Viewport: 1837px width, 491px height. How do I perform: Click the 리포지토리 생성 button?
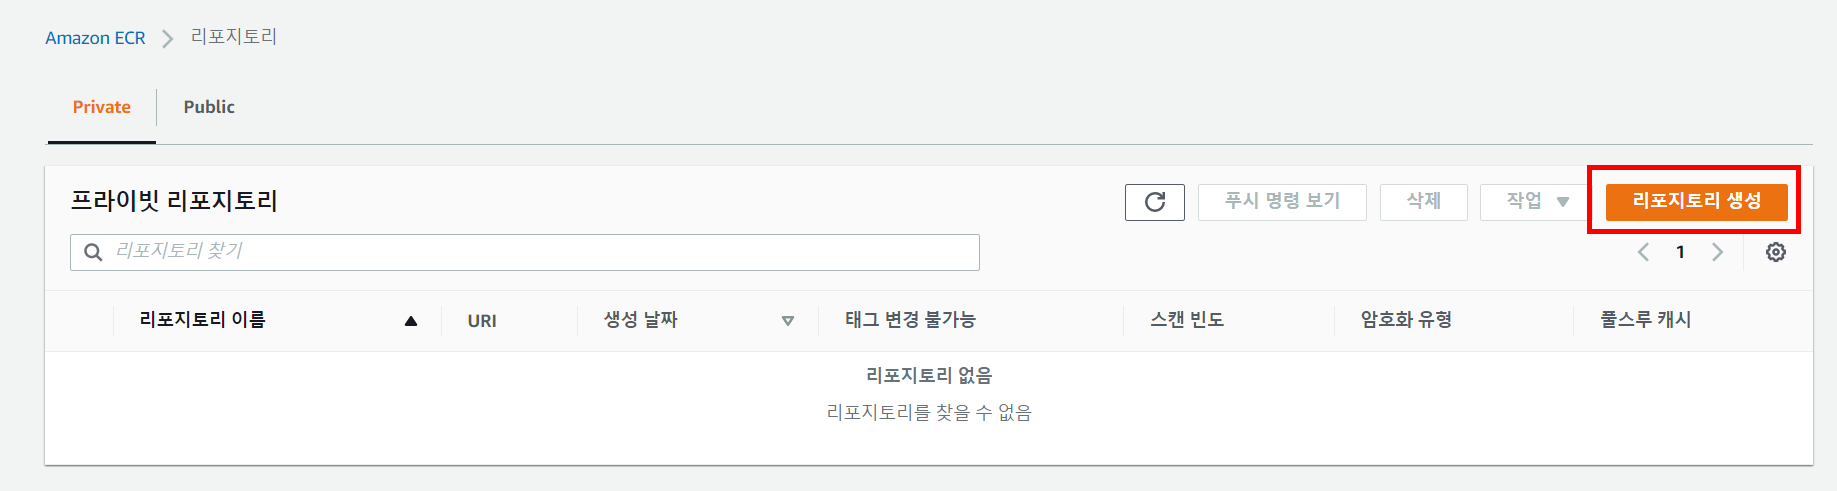click(1696, 201)
